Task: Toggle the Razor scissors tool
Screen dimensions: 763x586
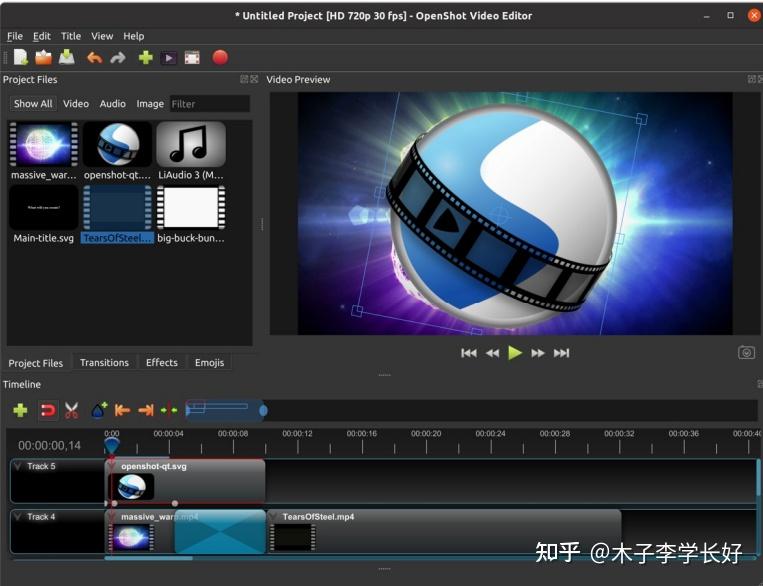Action: pyautogui.click(x=72, y=410)
